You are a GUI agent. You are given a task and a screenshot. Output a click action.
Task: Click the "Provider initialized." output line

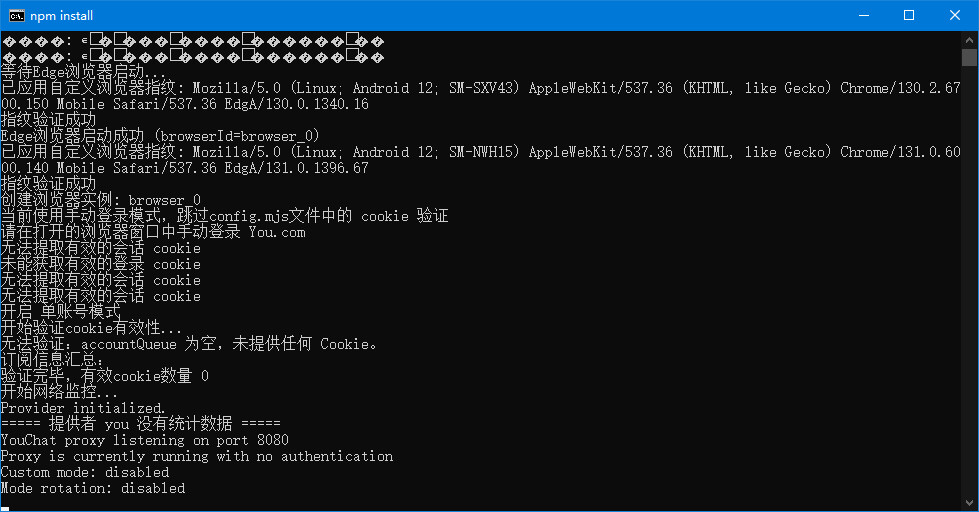pos(83,408)
